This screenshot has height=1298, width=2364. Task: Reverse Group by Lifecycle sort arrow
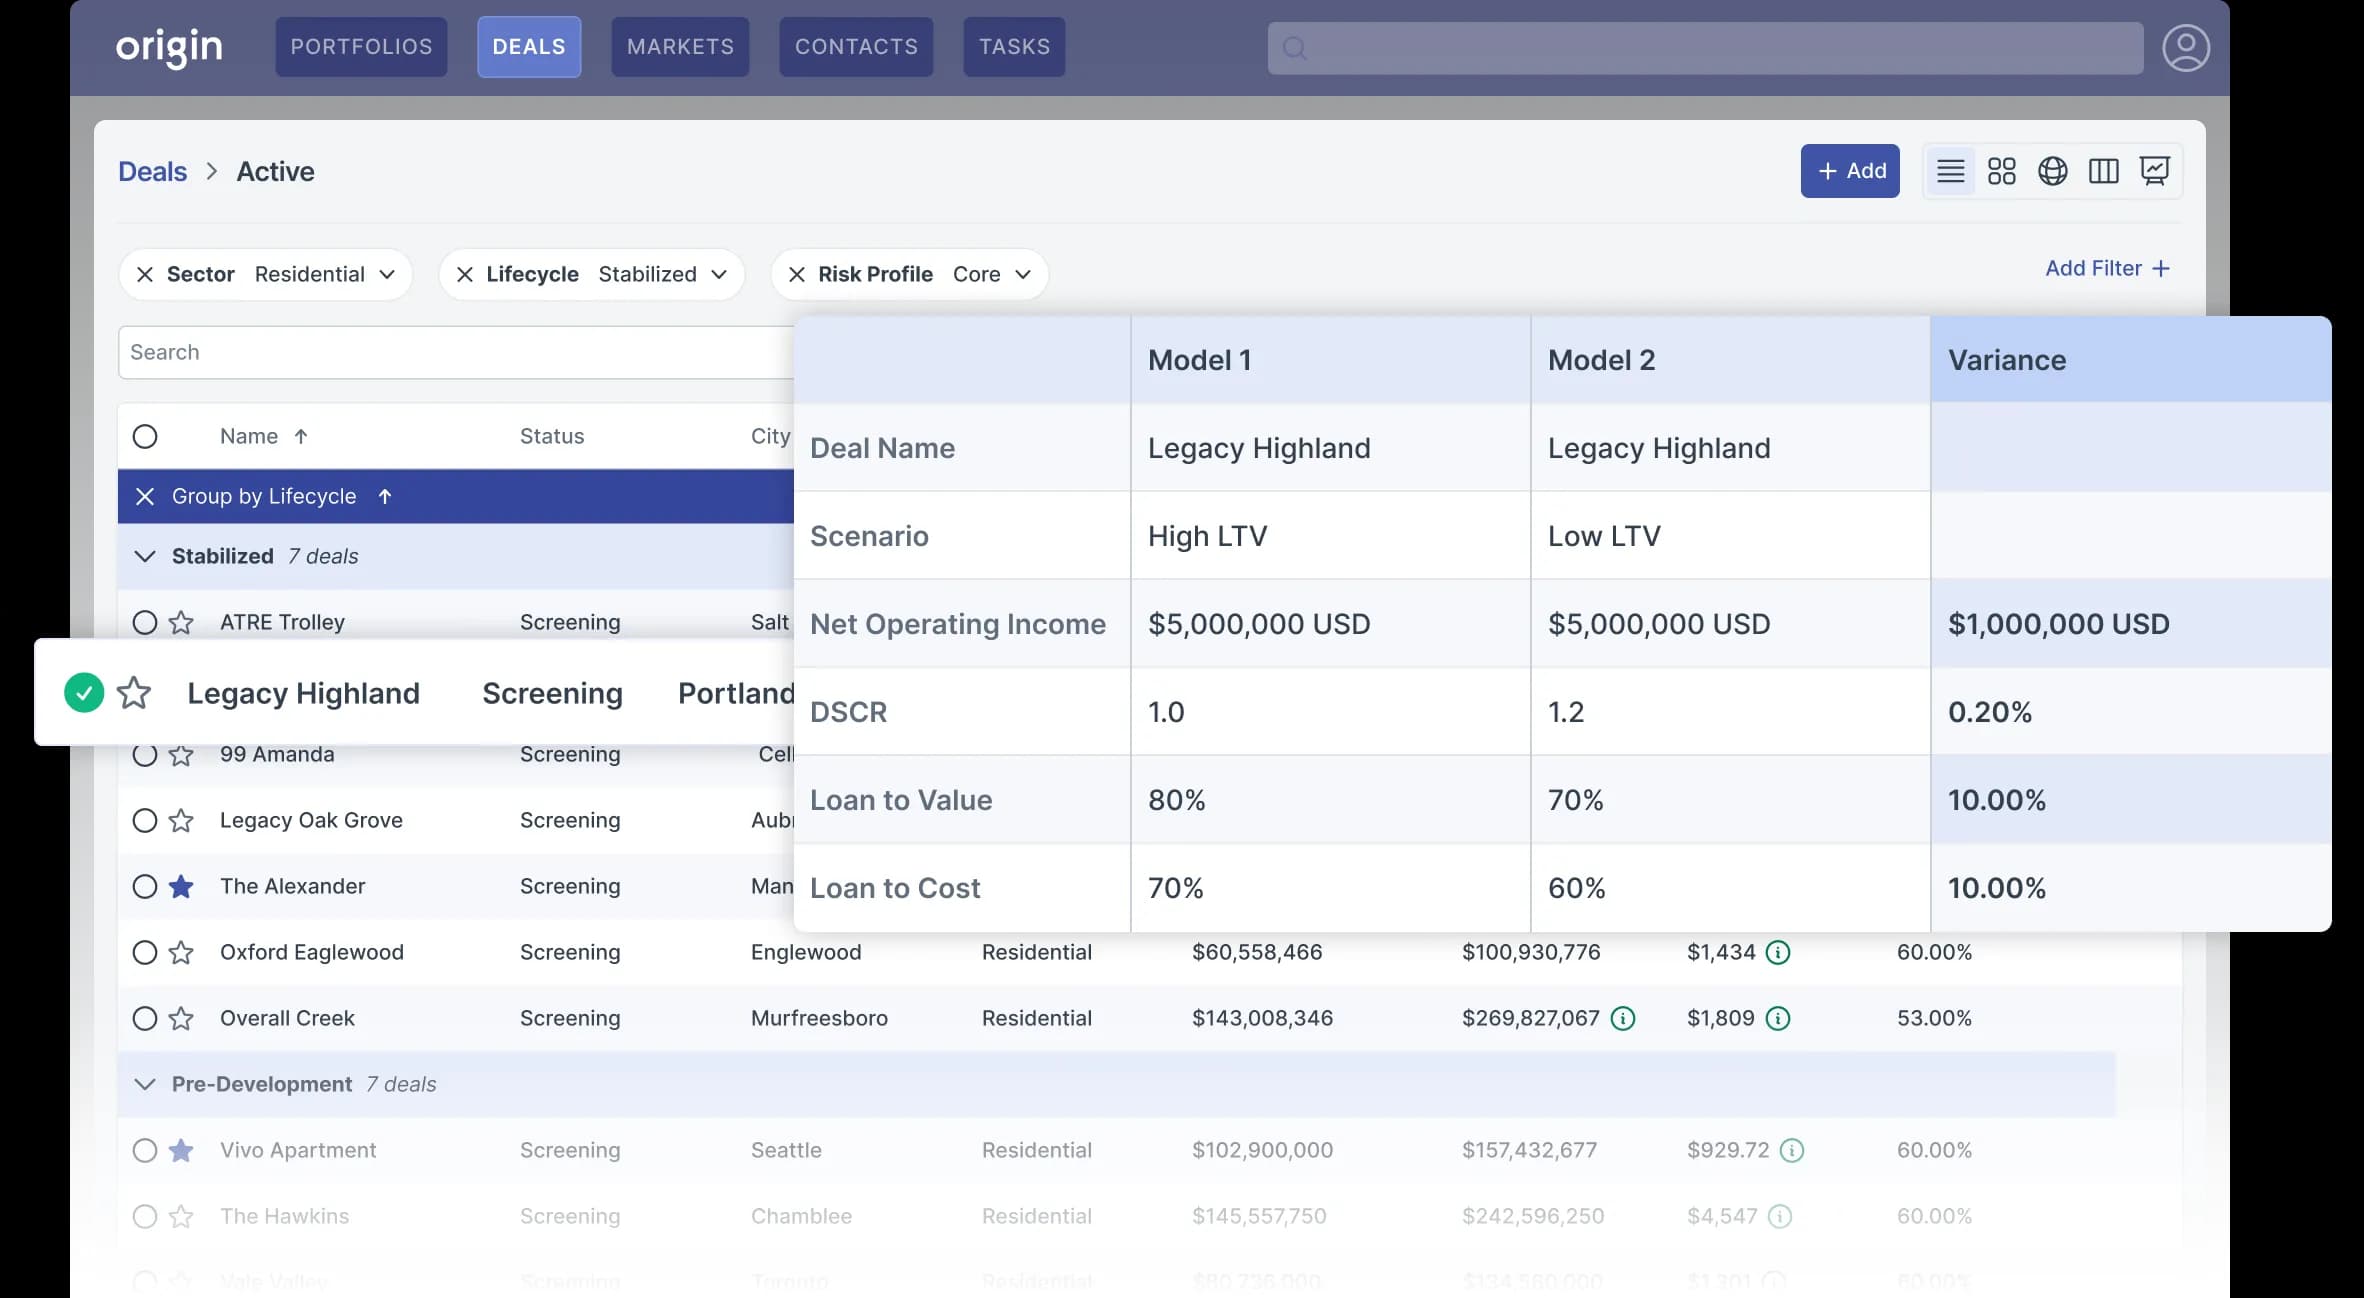385,496
